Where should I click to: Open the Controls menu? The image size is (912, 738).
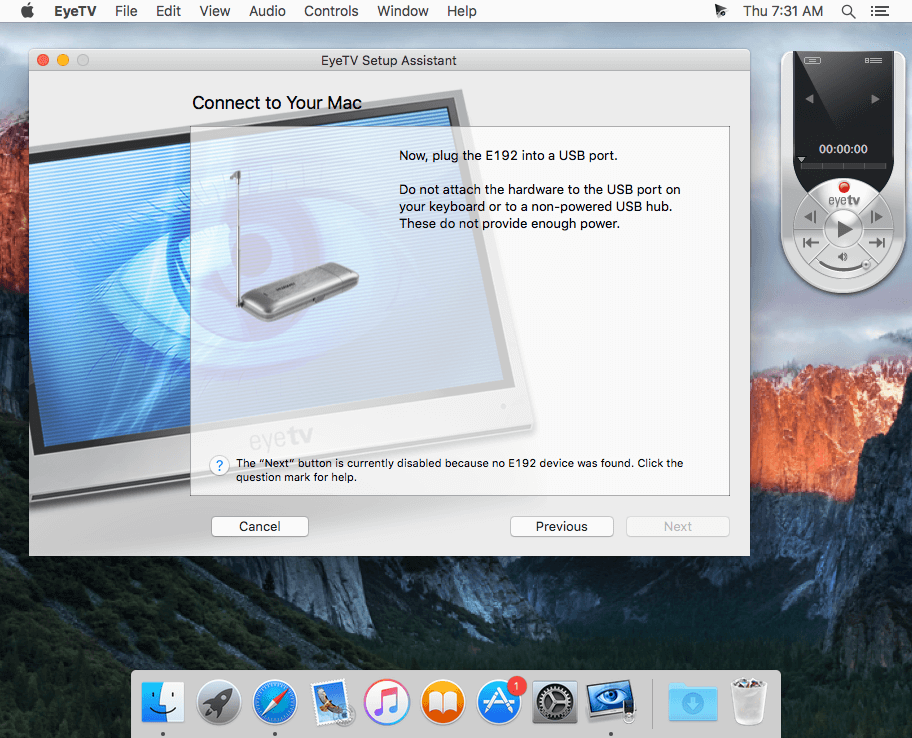click(x=331, y=11)
